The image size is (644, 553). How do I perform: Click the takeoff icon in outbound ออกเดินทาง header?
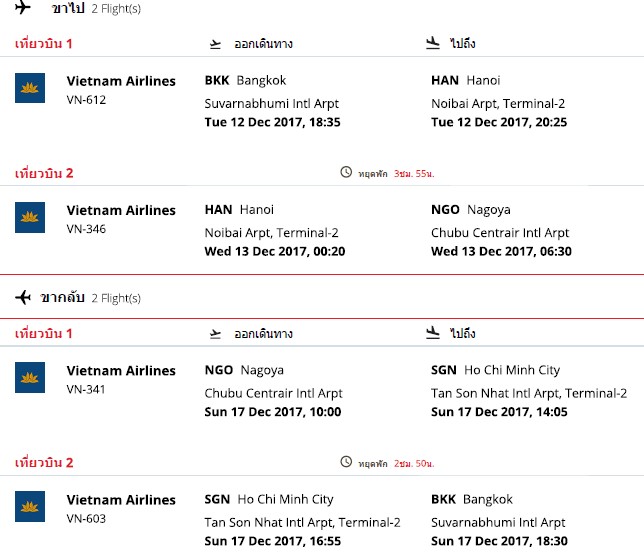click(x=215, y=44)
